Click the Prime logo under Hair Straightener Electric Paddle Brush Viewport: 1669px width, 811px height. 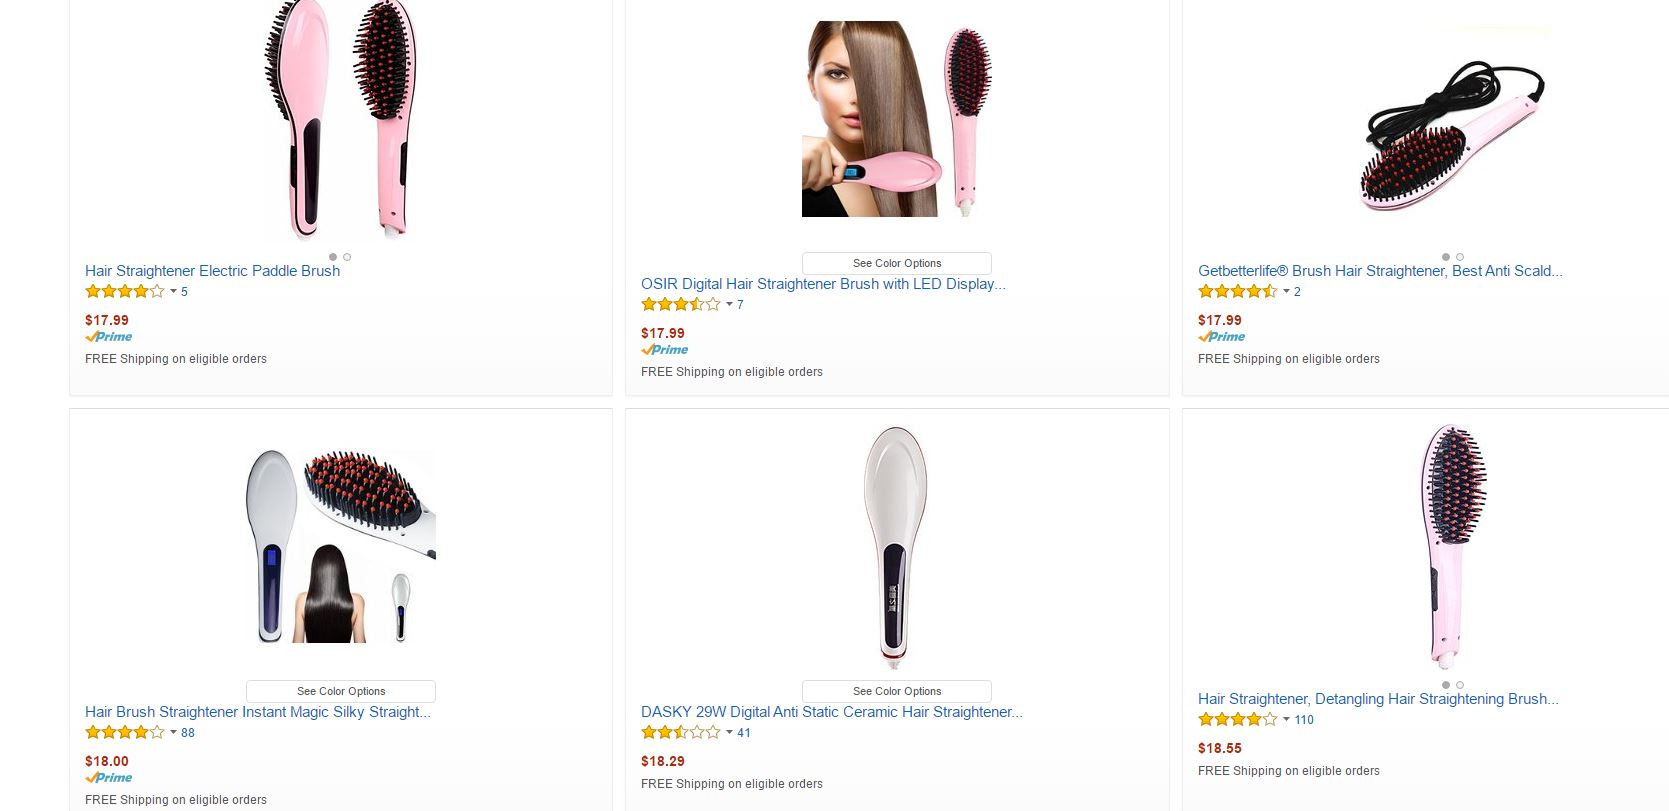pyautogui.click(x=109, y=337)
